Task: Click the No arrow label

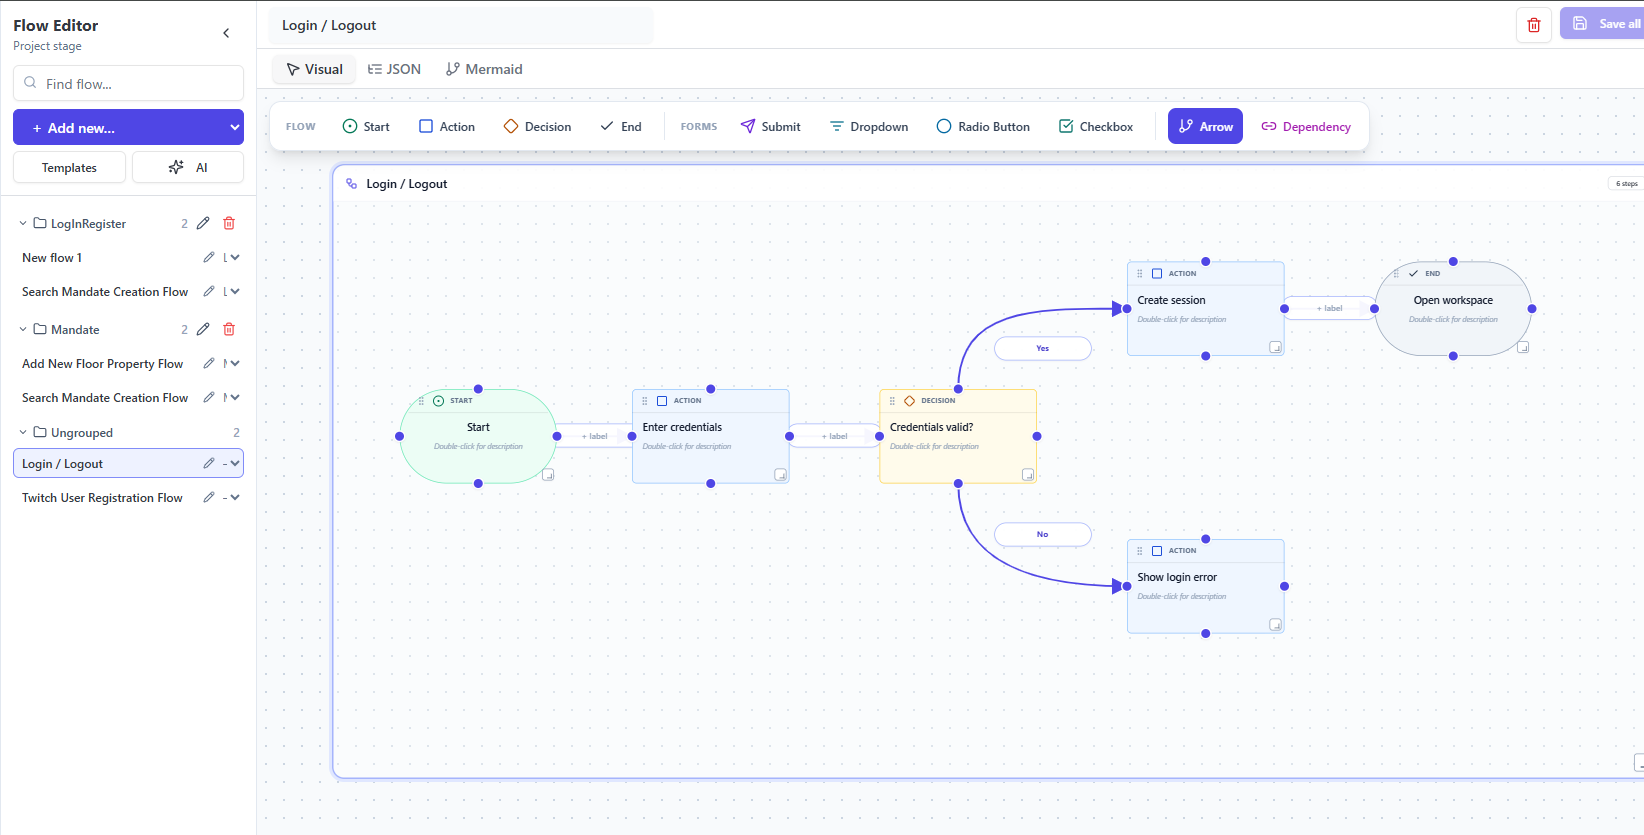Action: point(1043,534)
